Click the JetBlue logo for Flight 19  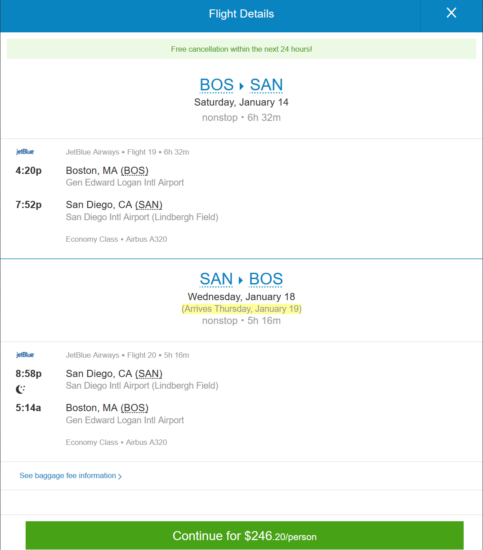tap(25, 152)
